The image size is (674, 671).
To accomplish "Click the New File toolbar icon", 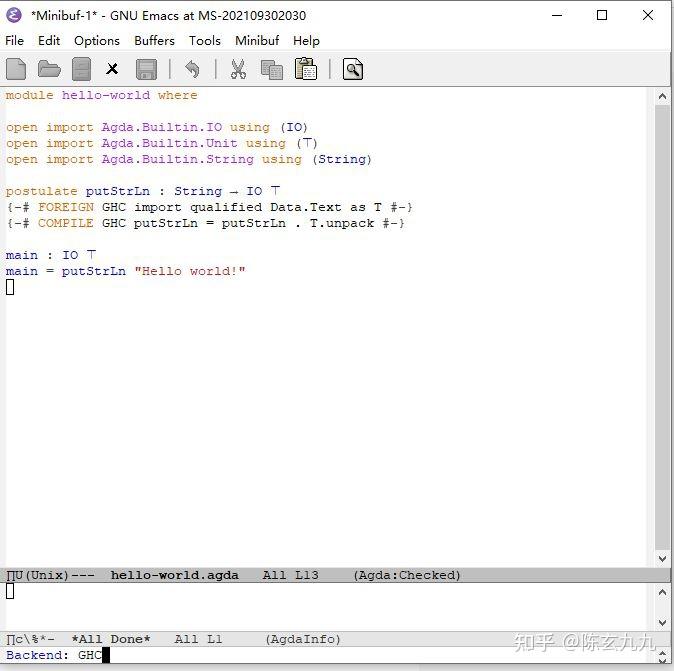I will [x=16, y=69].
